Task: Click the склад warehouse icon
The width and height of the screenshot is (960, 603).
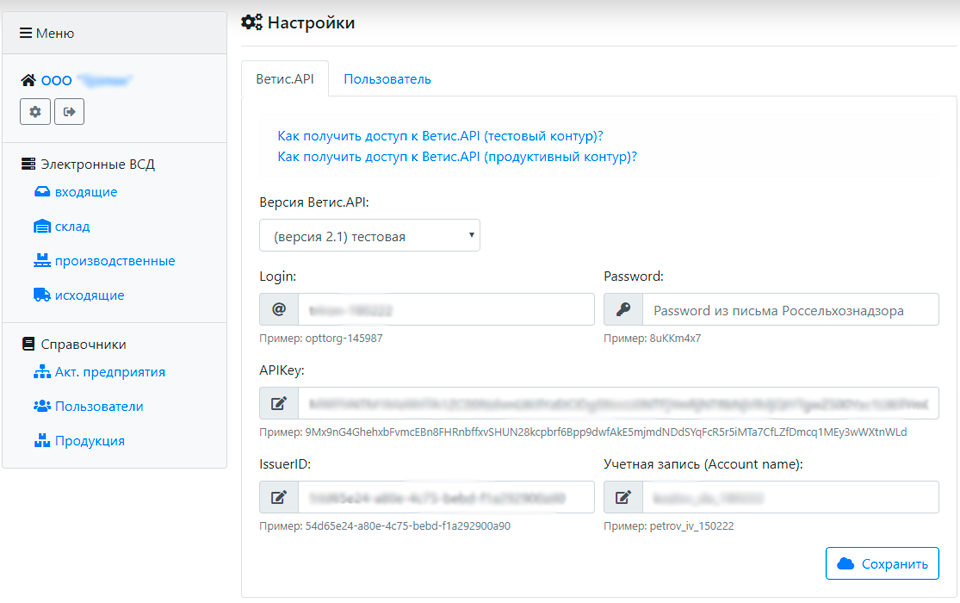Action: [42, 227]
